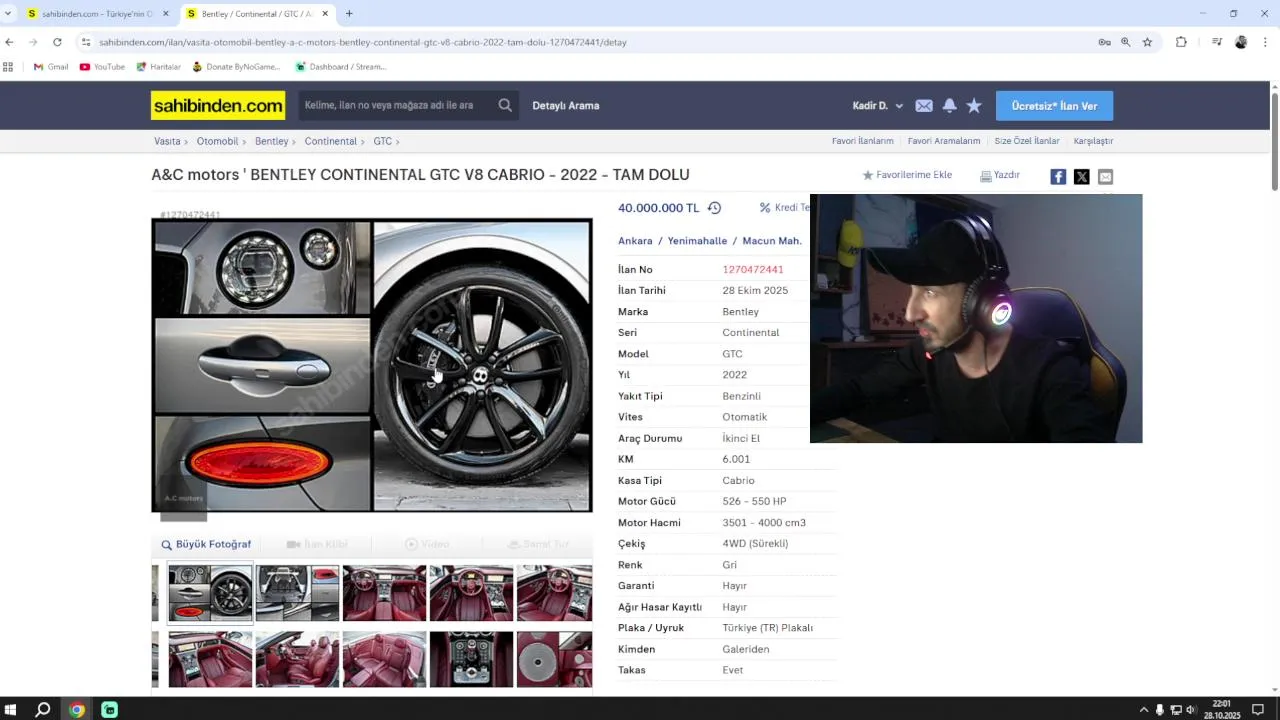Share listing on X
The height and width of the screenshot is (720, 1280).
pos(1082,177)
